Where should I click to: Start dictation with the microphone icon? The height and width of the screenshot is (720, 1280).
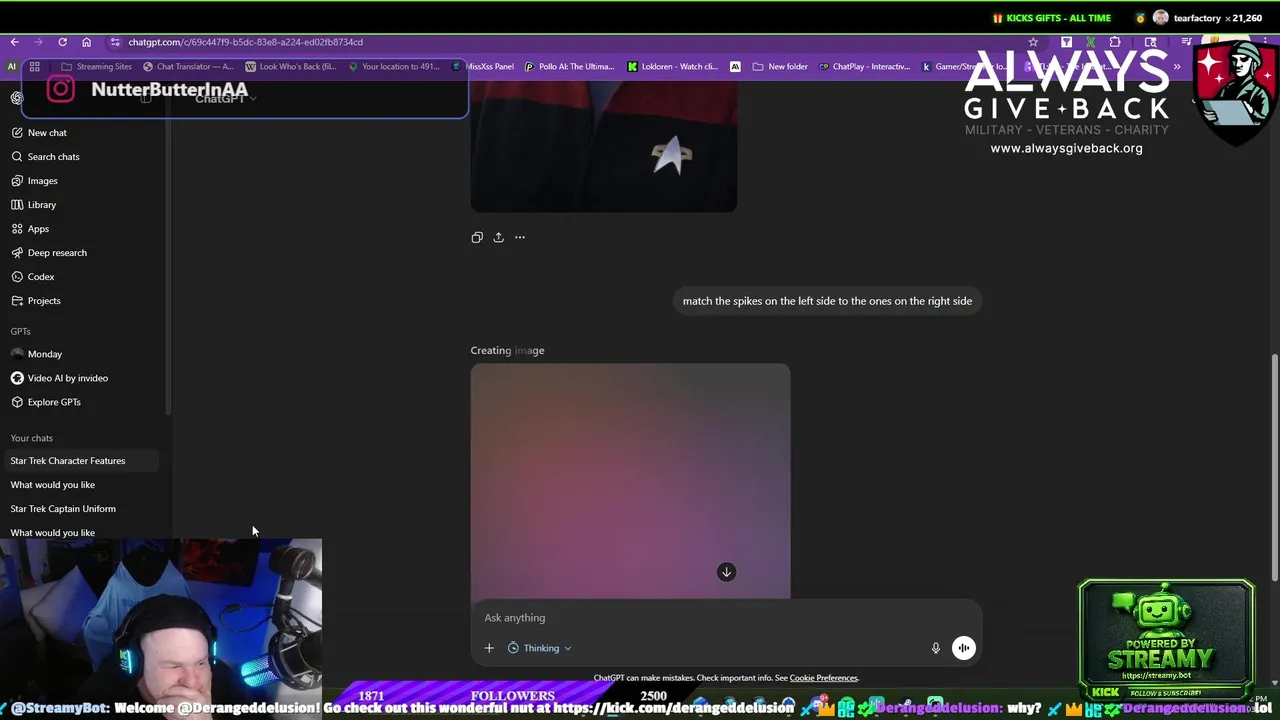(936, 648)
